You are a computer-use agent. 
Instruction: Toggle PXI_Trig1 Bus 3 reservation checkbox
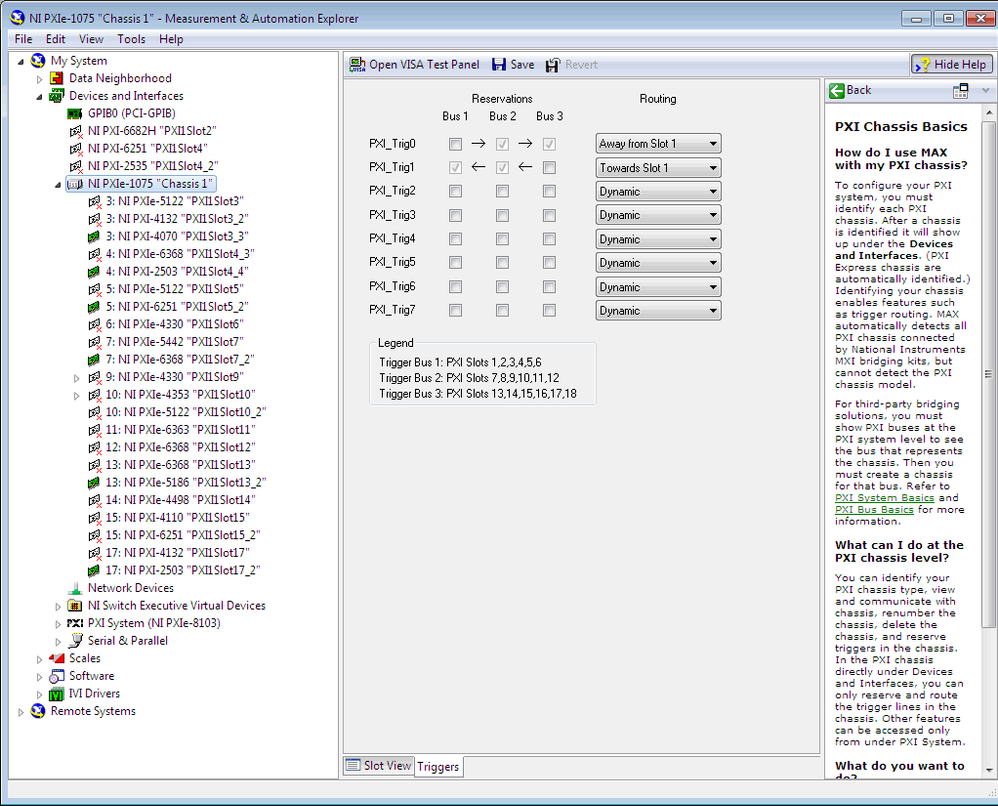click(x=549, y=168)
